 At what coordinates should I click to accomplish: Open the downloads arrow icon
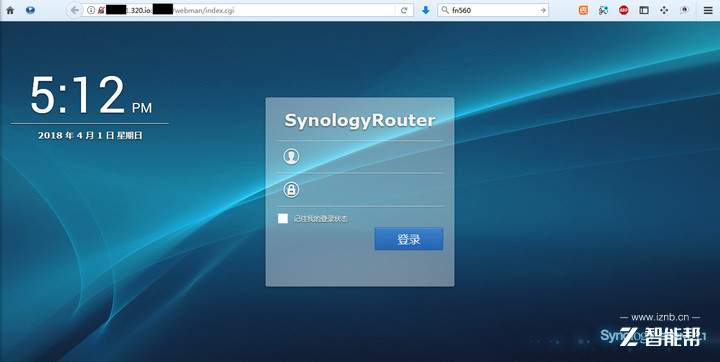(x=426, y=10)
